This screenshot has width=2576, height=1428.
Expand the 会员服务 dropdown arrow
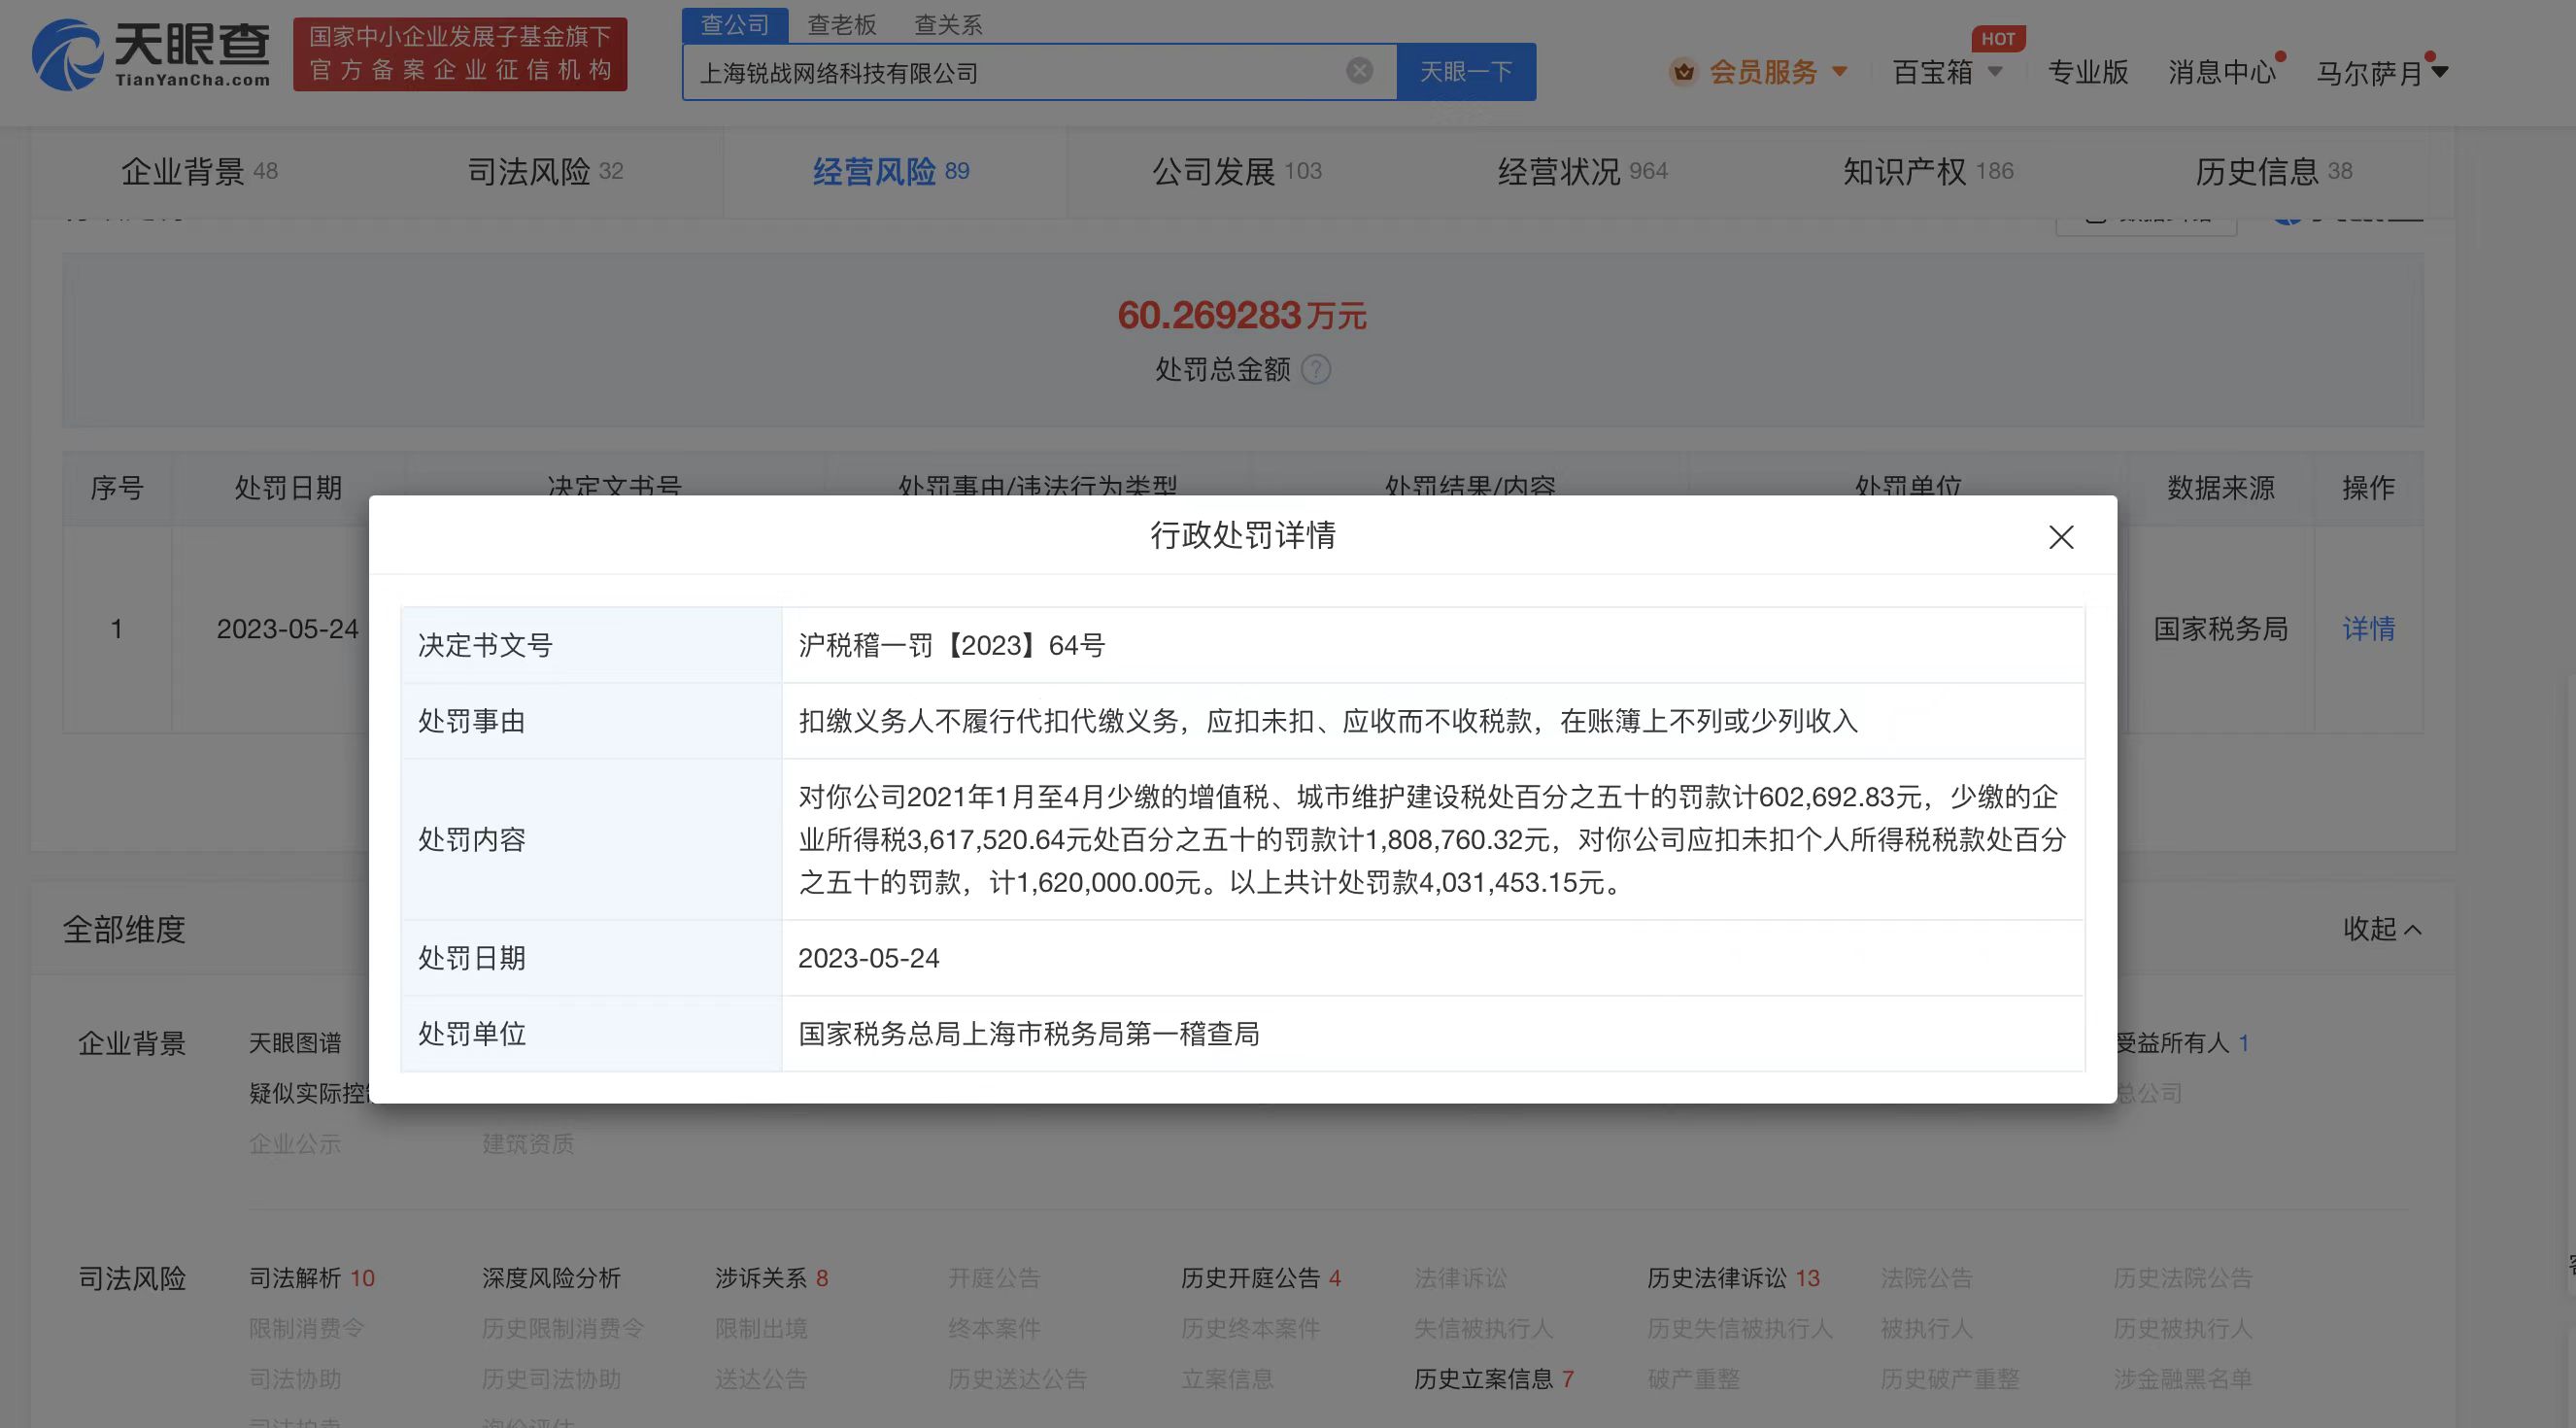(1840, 72)
